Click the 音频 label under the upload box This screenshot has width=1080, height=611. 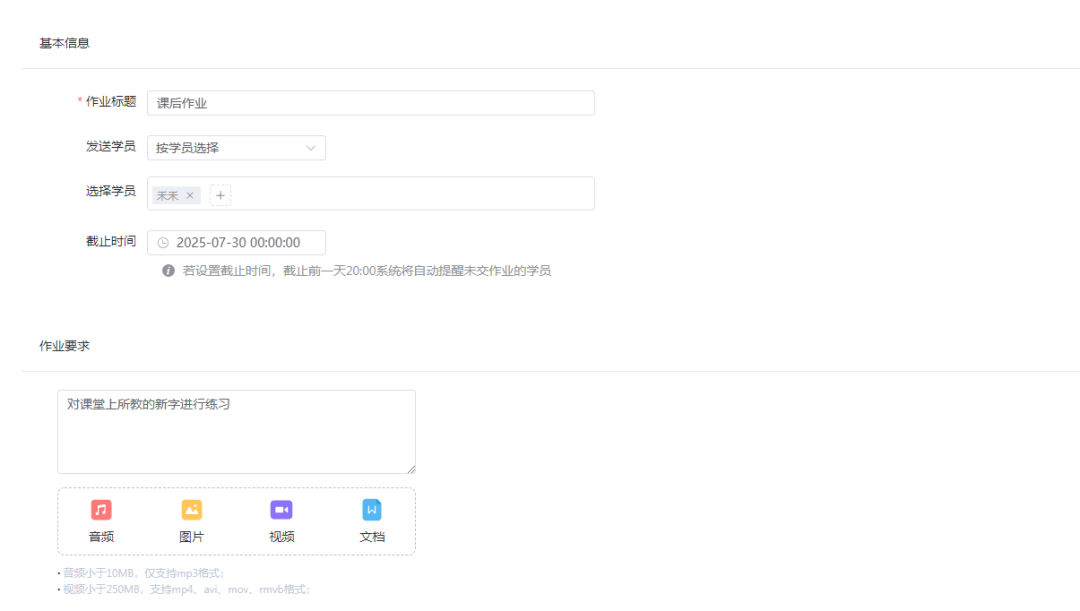click(101, 537)
